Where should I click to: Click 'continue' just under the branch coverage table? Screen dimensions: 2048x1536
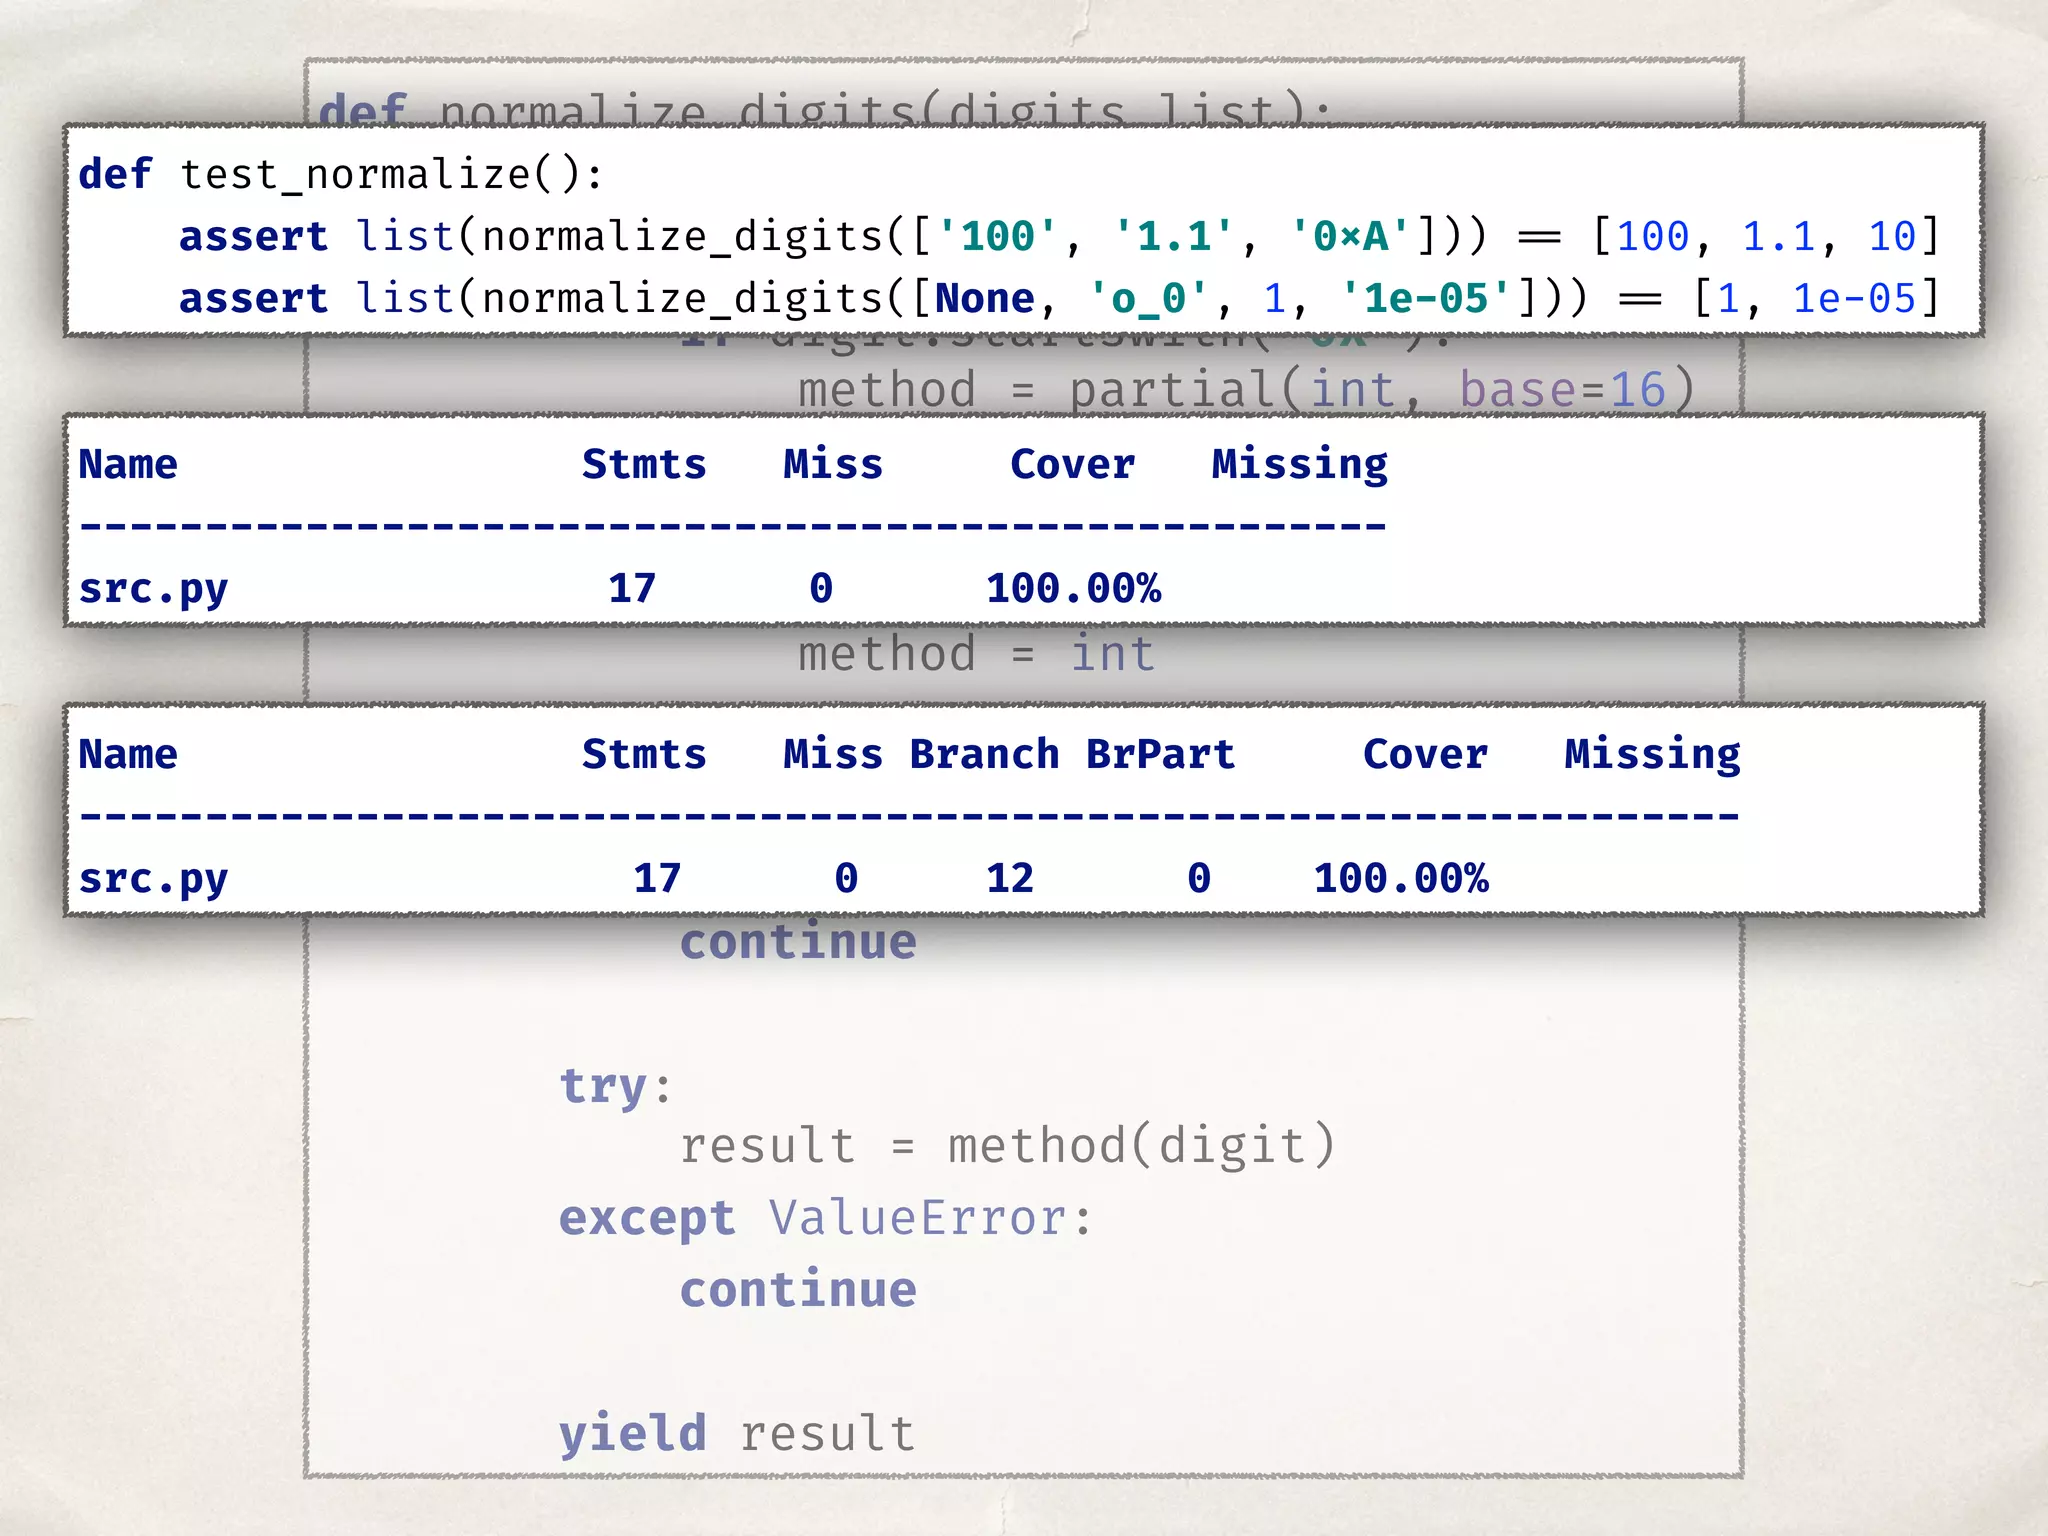point(798,942)
